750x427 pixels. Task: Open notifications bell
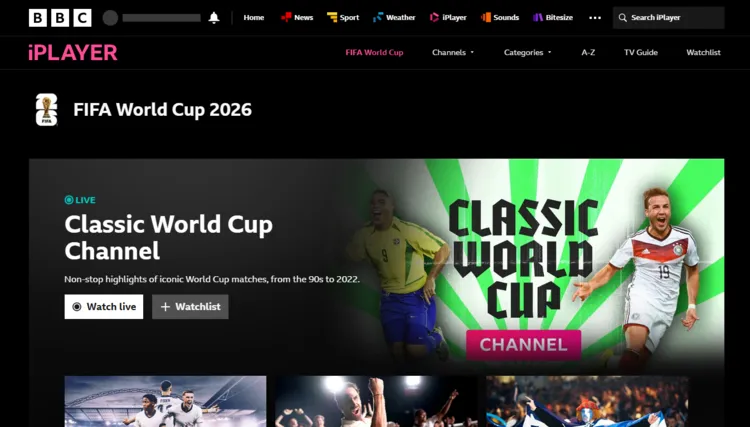[x=214, y=18]
